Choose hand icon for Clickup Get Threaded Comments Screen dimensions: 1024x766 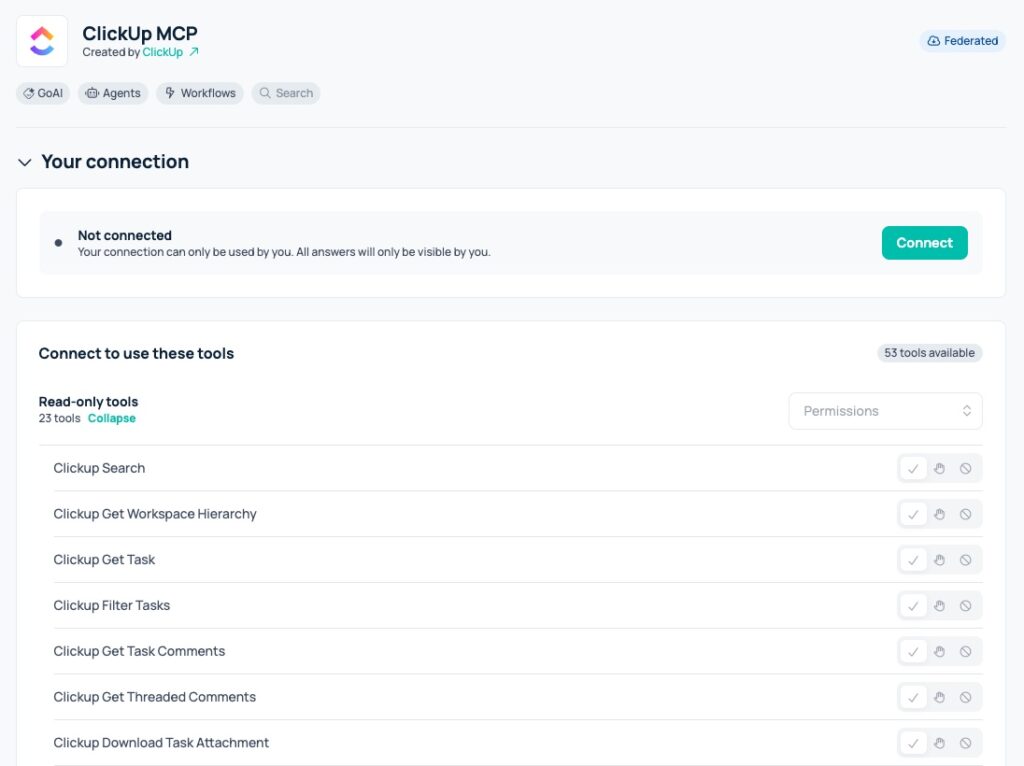pyautogui.click(x=939, y=697)
